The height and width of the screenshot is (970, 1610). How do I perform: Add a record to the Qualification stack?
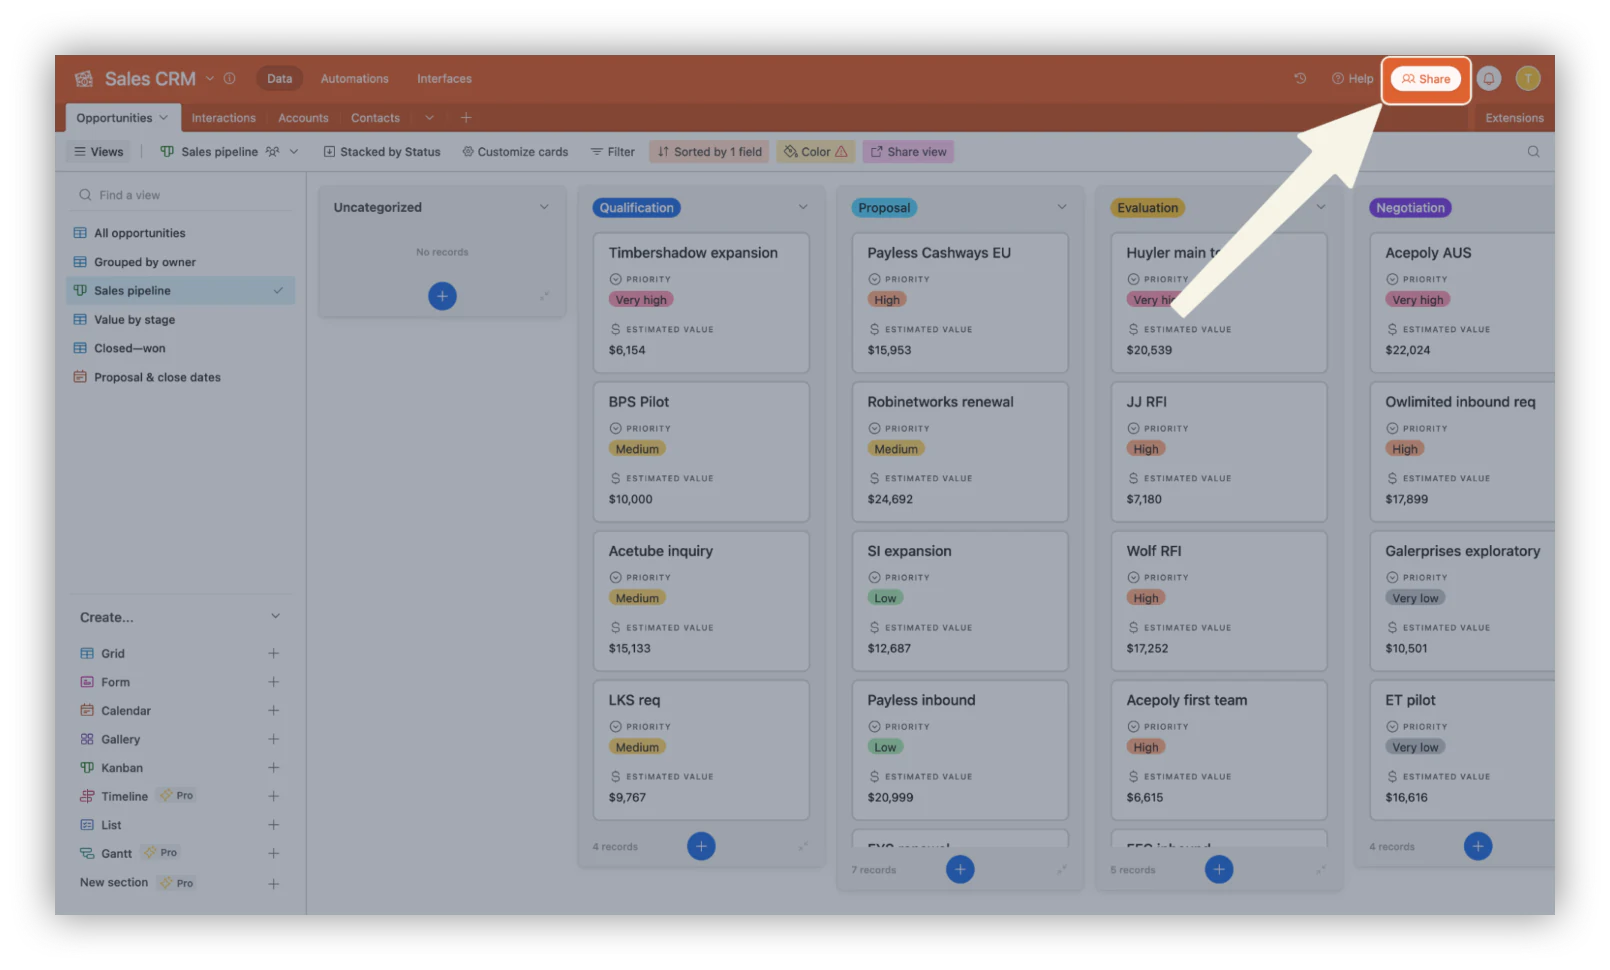tap(701, 847)
